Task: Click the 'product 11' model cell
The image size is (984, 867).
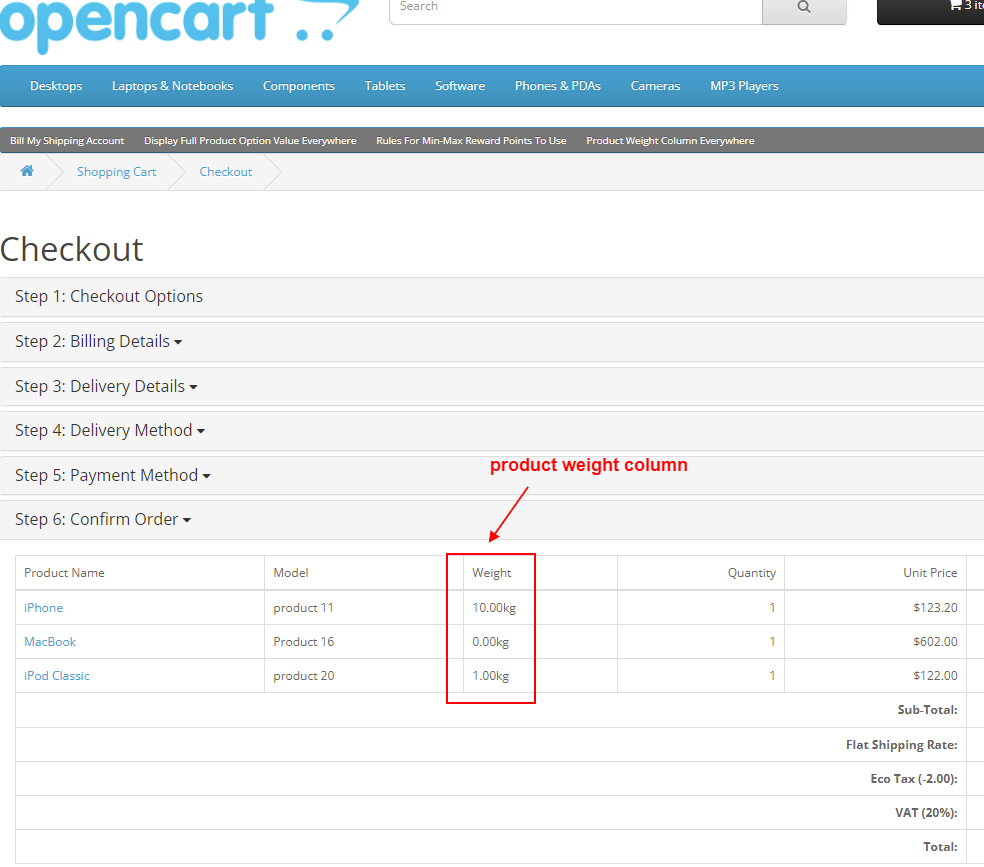Action: [304, 608]
